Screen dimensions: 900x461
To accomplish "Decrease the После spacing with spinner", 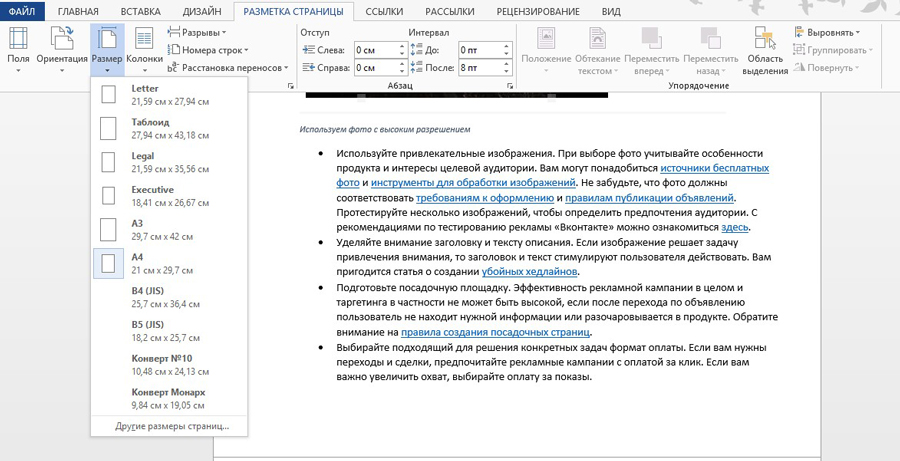I will 506,72.
